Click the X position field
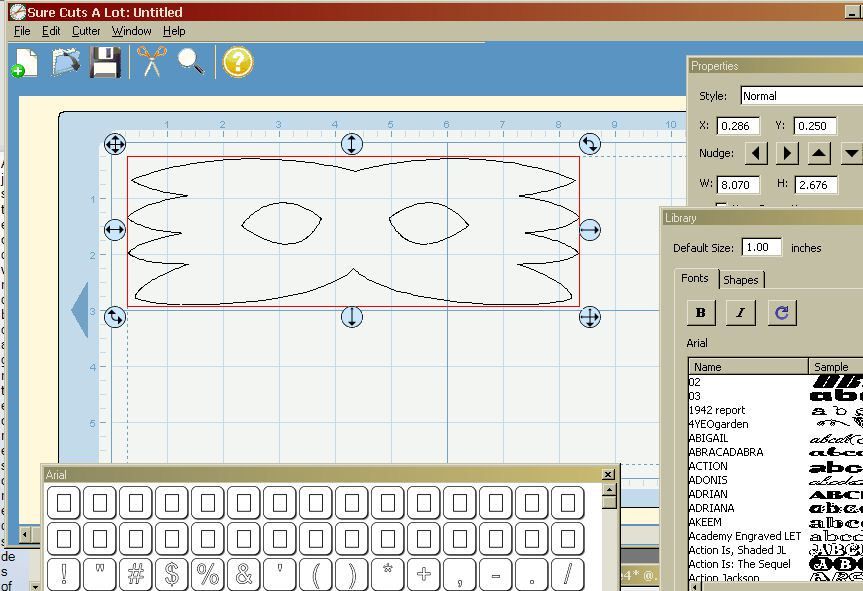 (x=738, y=126)
